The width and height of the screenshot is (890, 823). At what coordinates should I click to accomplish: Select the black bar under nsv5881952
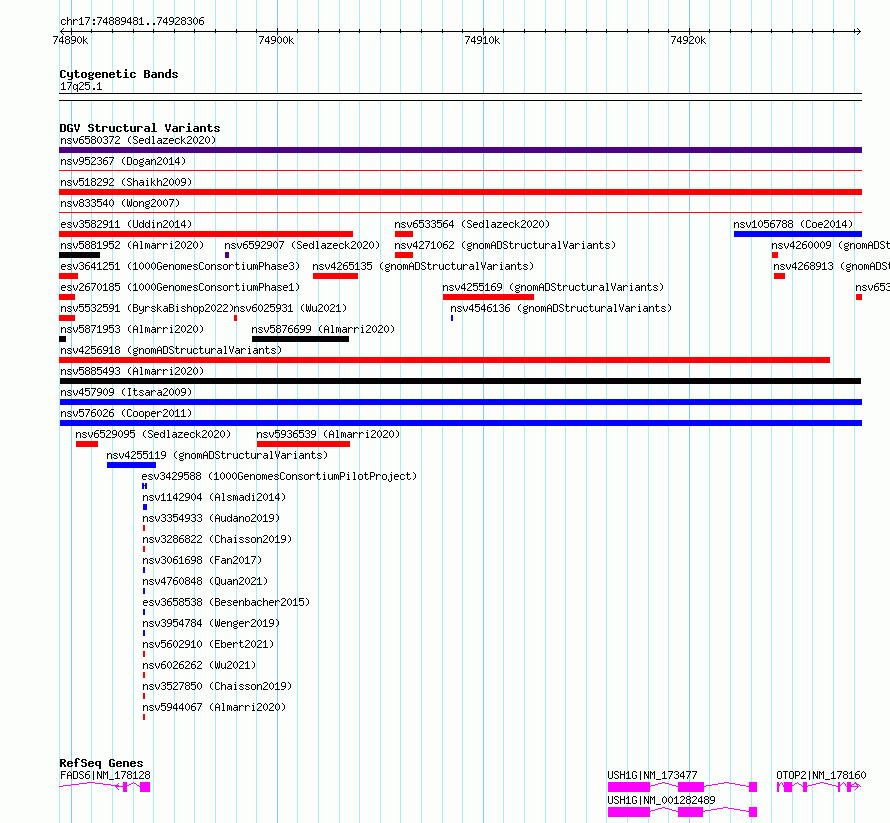(x=79, y=255)
